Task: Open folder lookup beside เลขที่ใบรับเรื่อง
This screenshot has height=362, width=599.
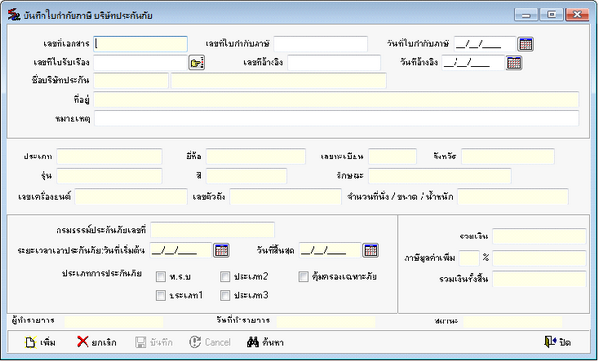Action: pyautogui.click(x=197, y=63)
